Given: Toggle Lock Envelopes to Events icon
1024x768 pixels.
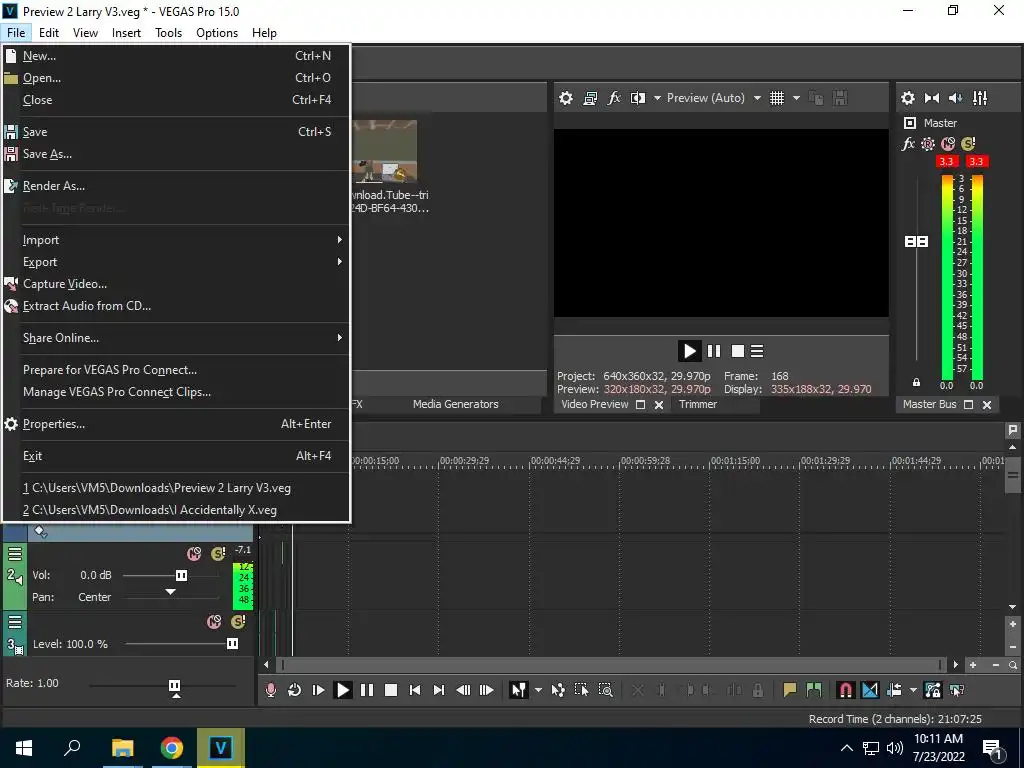Looking at the screenshot, I should [933, 690].
